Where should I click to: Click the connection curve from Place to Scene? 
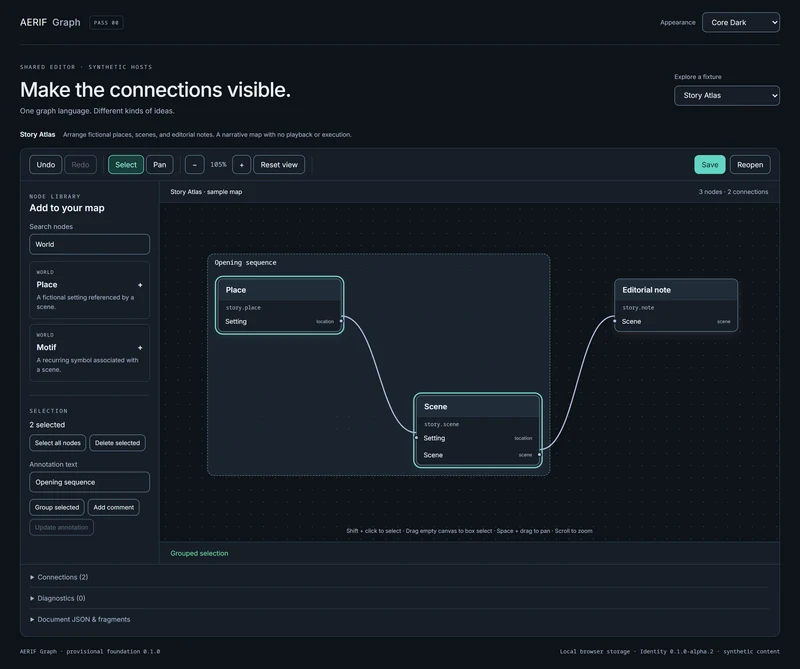click(379, 377)
